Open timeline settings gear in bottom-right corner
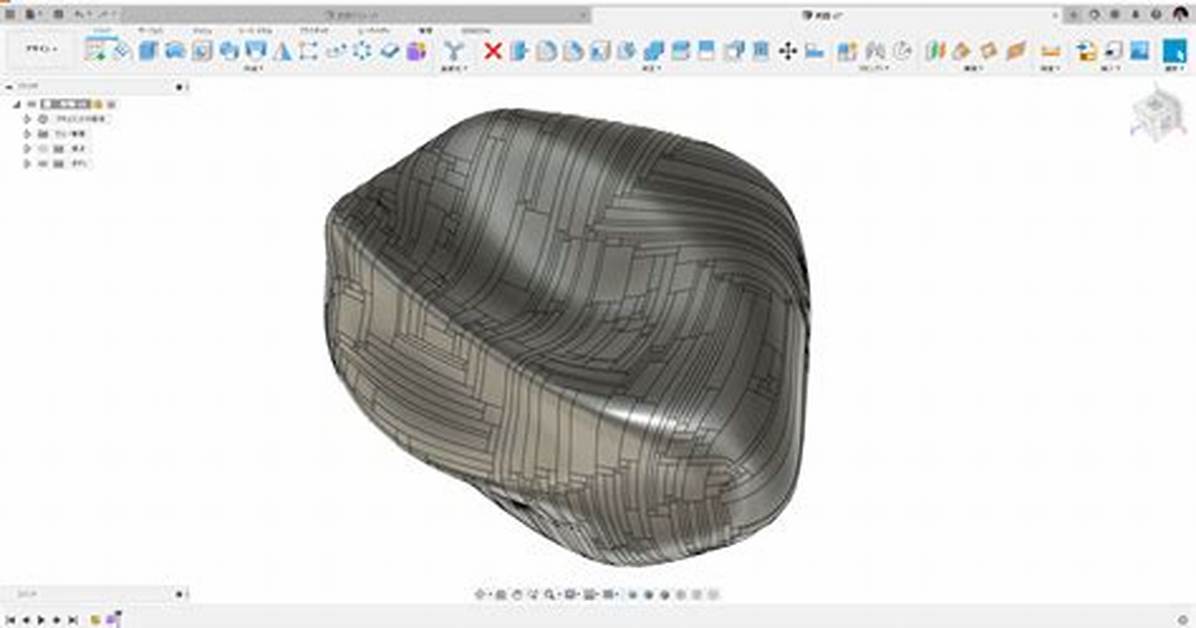This screenshot has height=628, width=1196. pos(1183,620)
